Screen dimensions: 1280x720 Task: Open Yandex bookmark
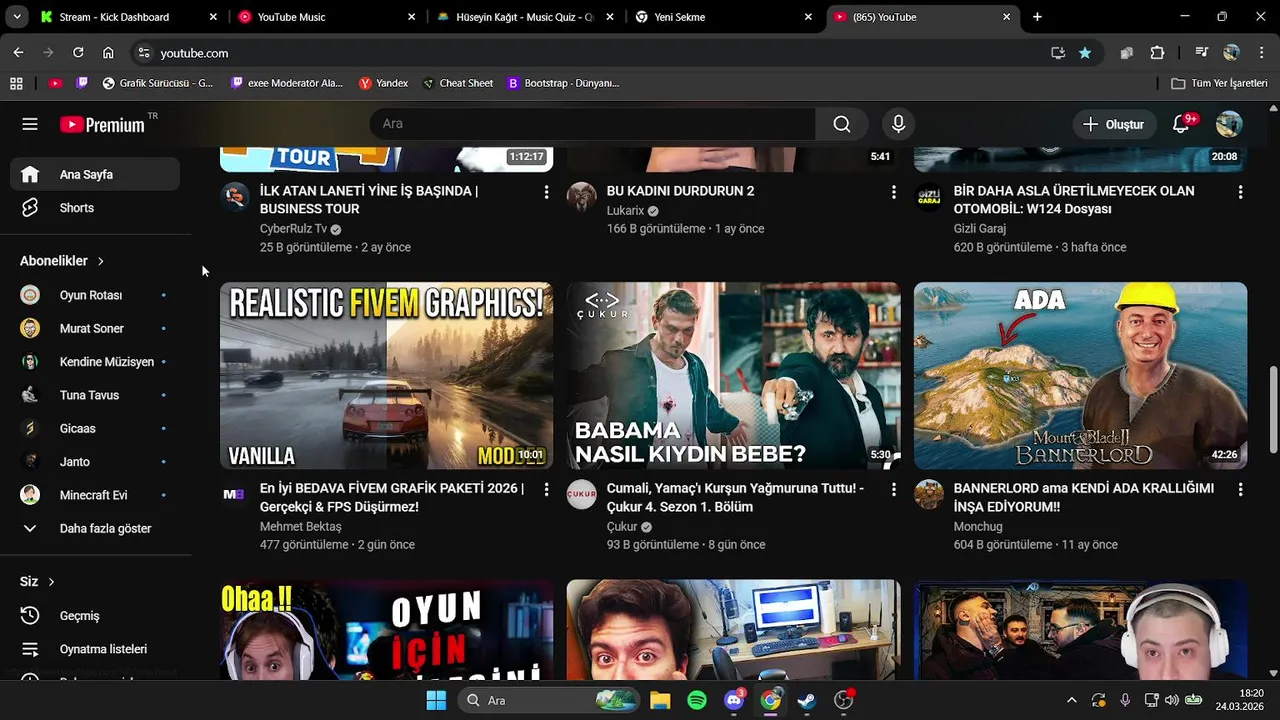384,83
